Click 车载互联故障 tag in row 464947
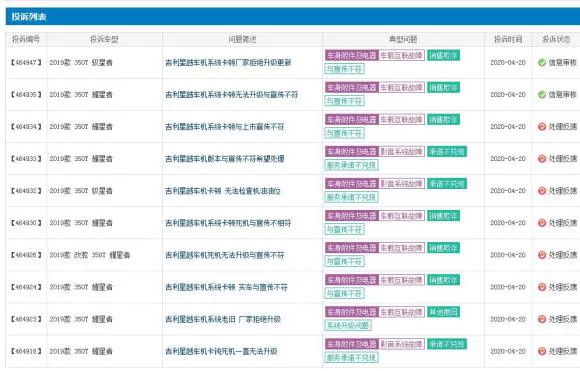The height and width of the screenshot is (371, 580). click(x=401, y=55)
